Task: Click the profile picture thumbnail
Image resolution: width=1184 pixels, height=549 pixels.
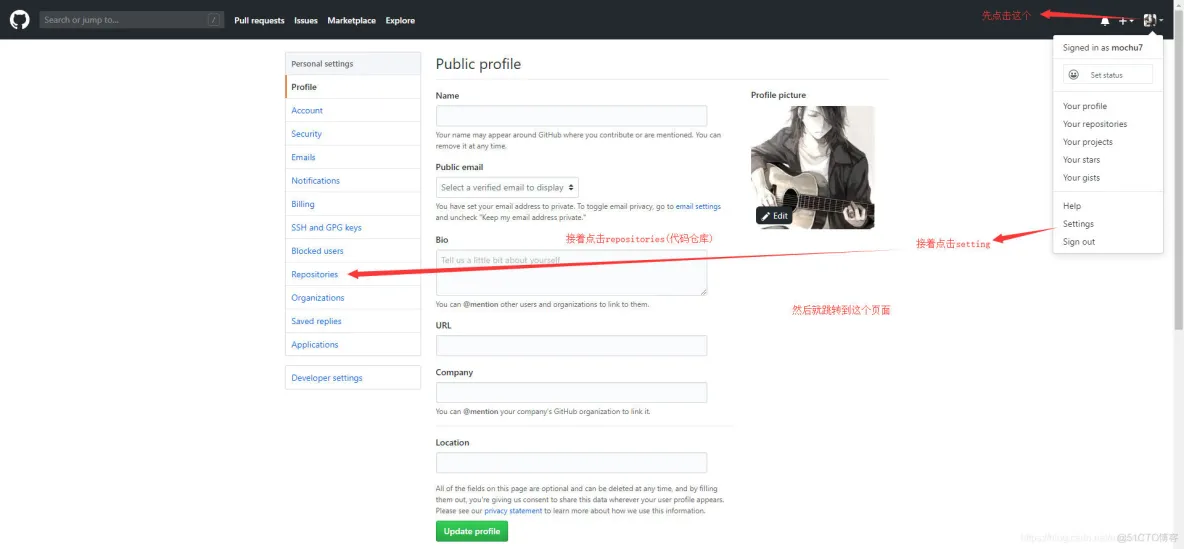Action: coord(812,160)
